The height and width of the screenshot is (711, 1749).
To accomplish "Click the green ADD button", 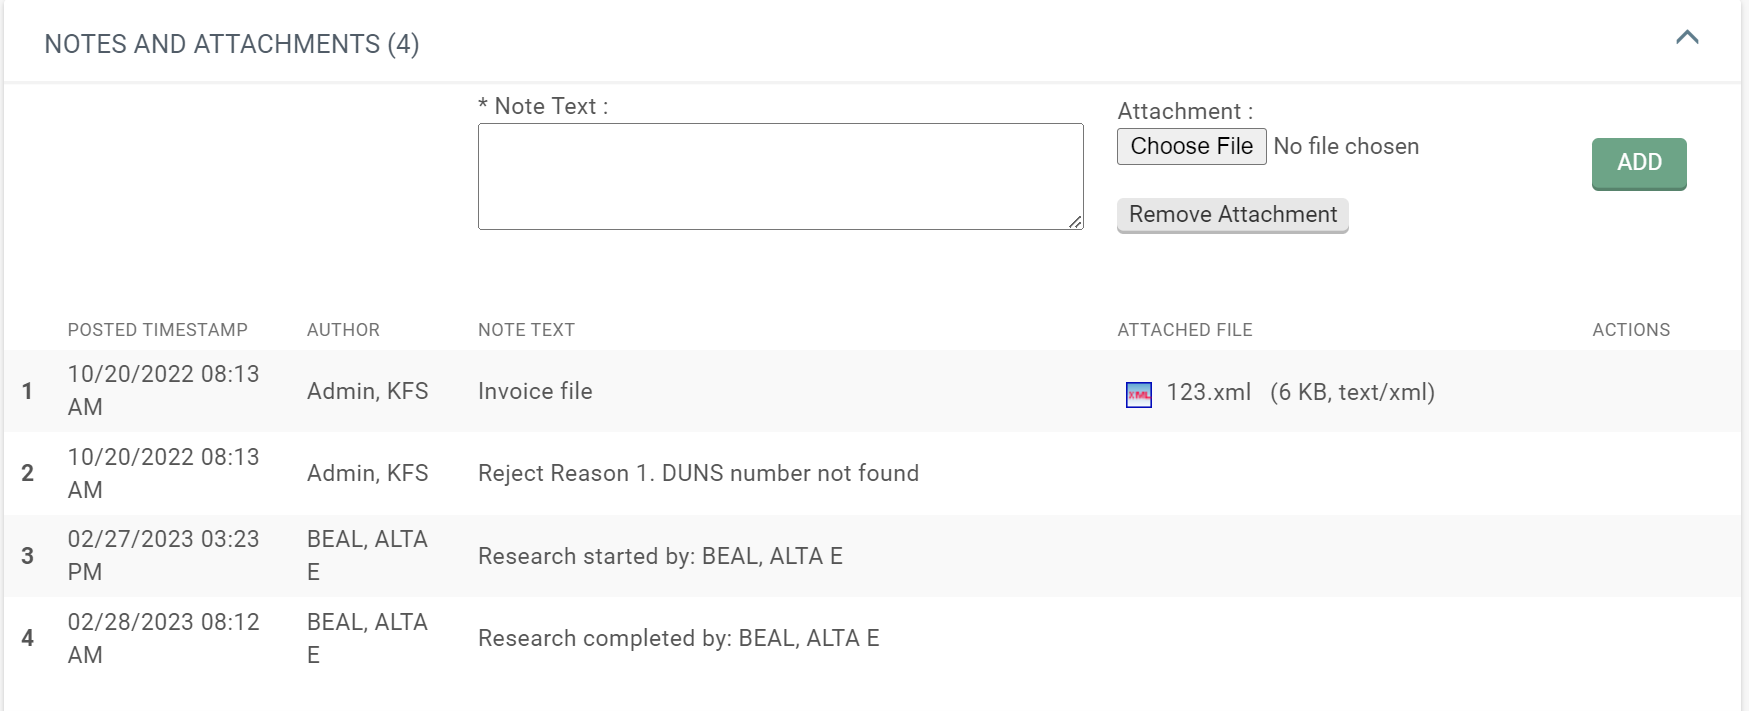I will pos(1639,163).
